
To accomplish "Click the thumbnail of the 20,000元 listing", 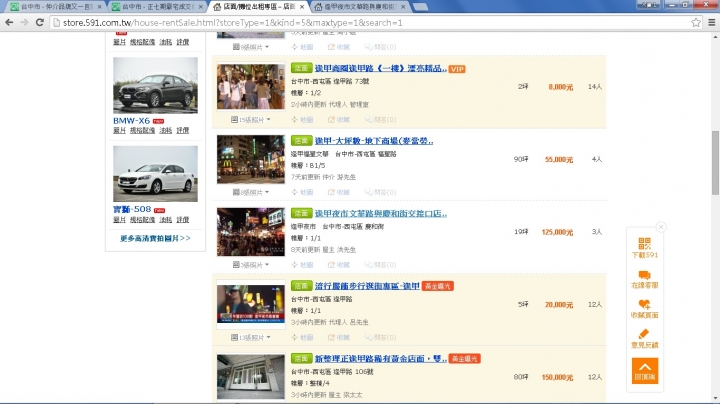I will (x=251, y=304).
